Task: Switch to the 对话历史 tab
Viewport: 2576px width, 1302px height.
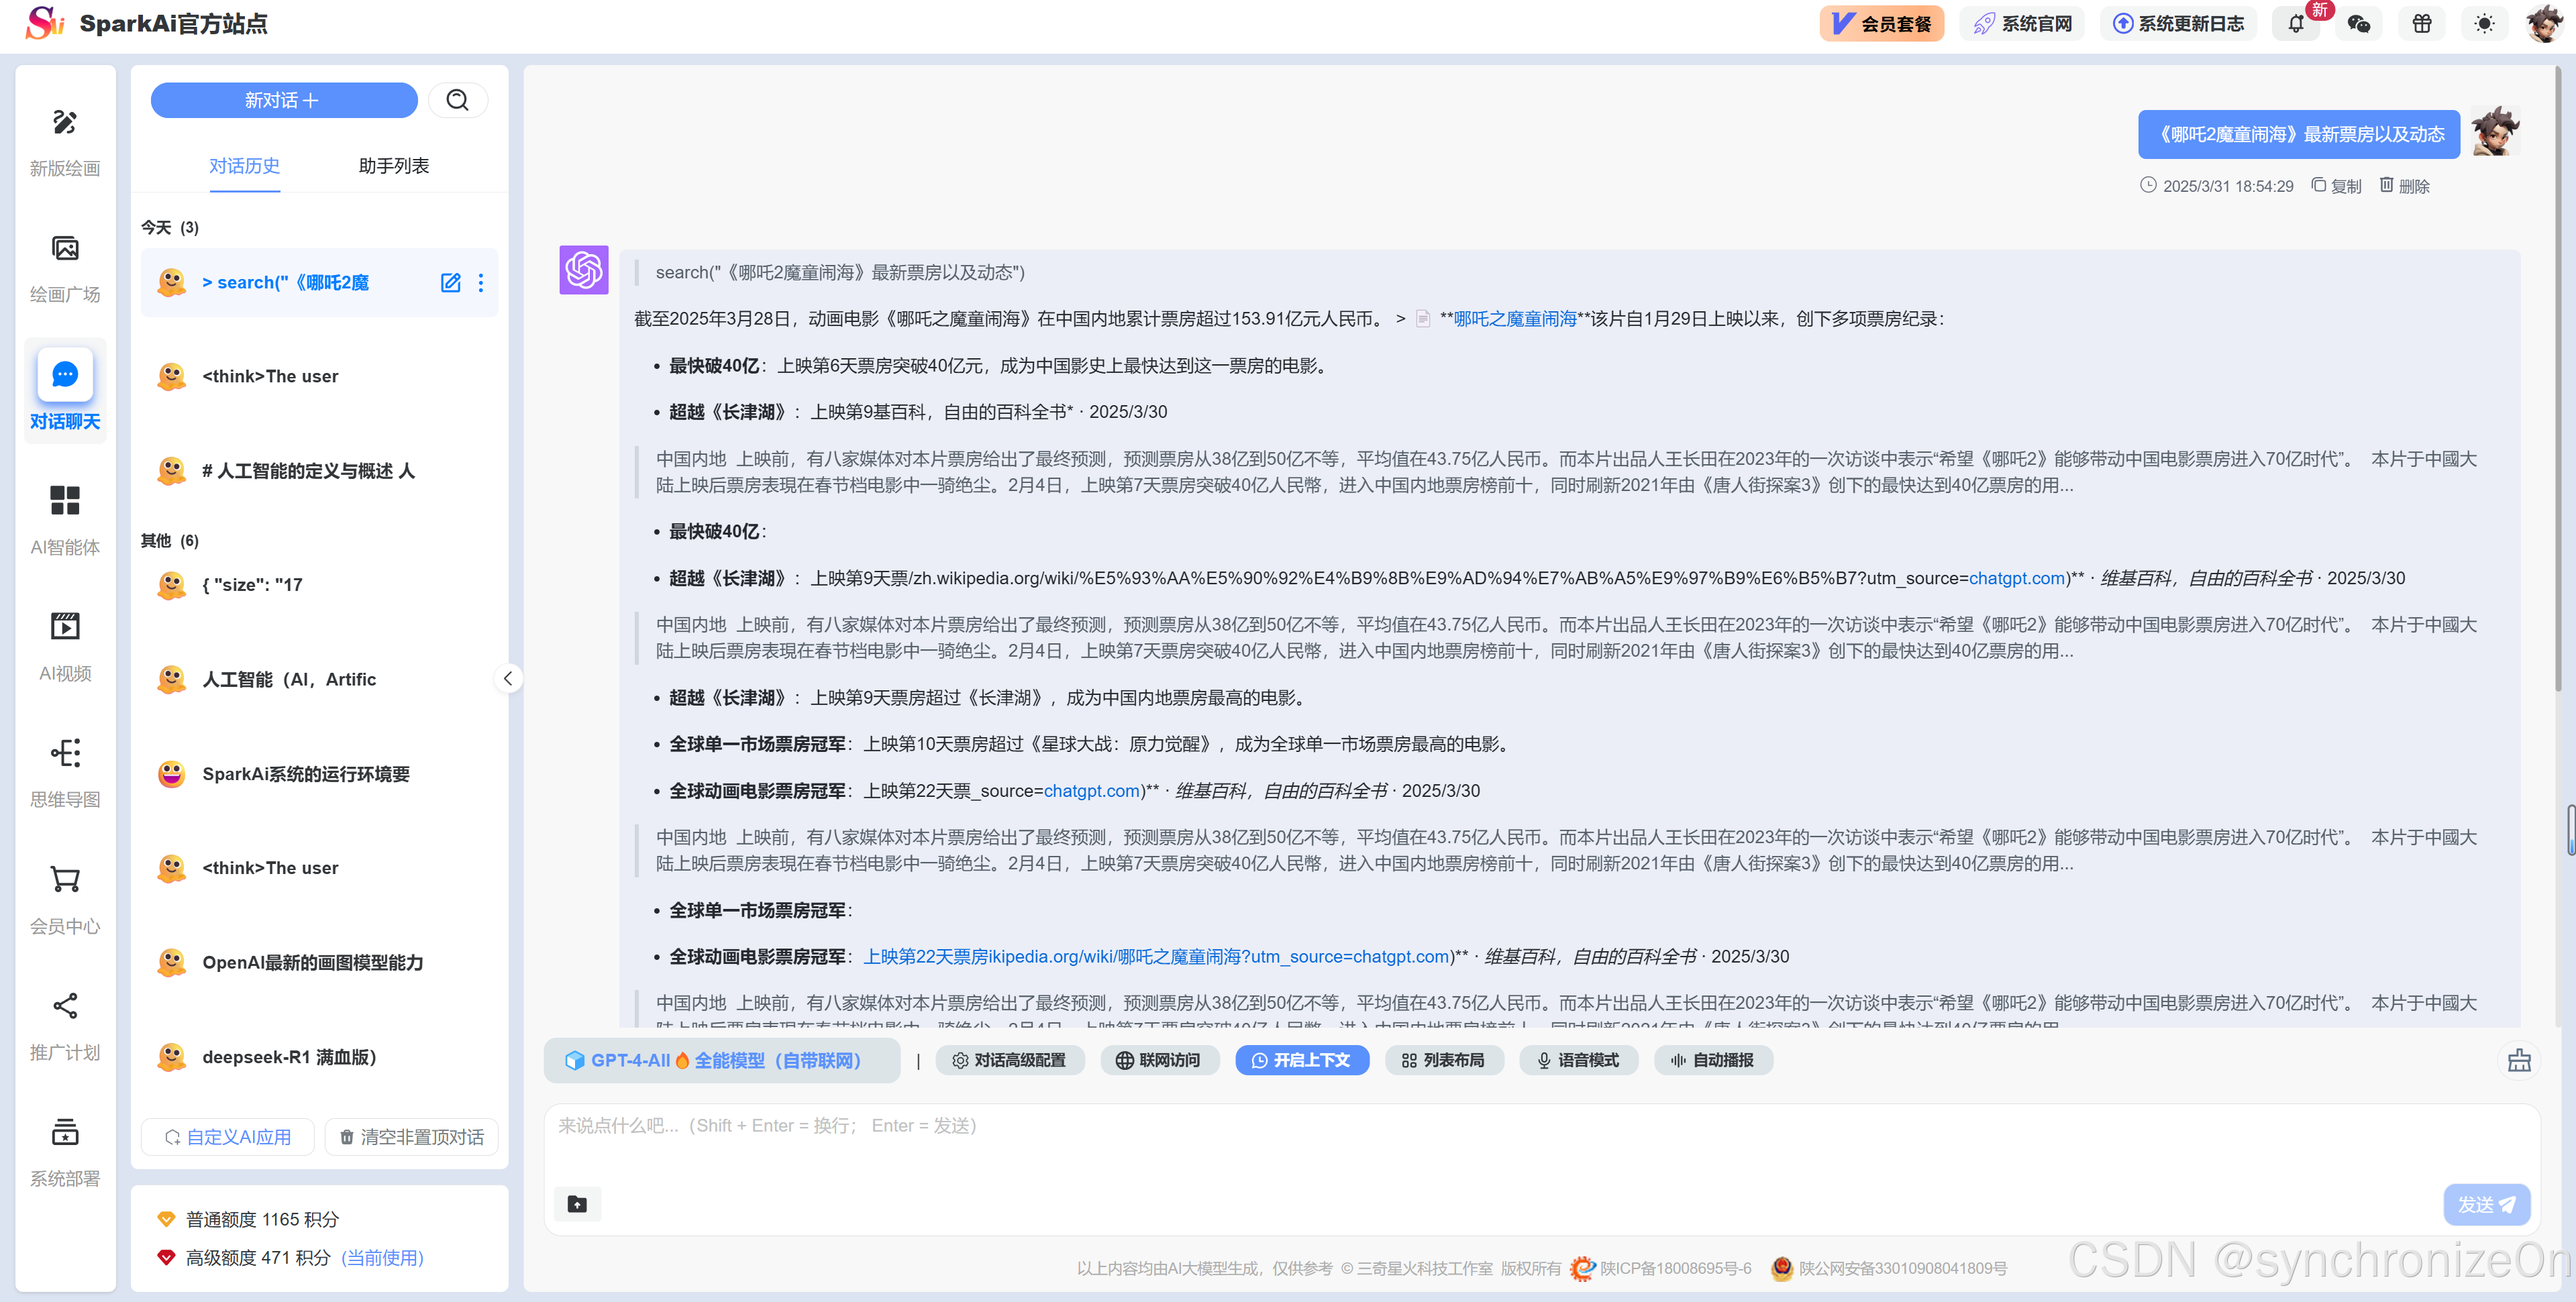Action: pos(244,166)
